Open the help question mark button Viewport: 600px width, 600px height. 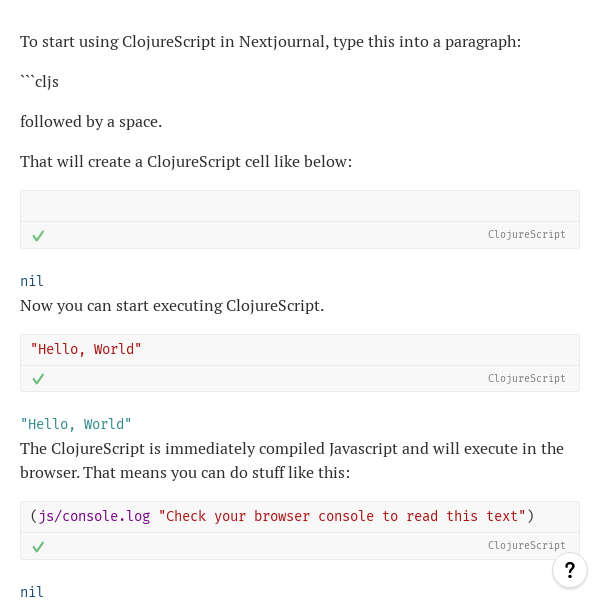[569, 570]
